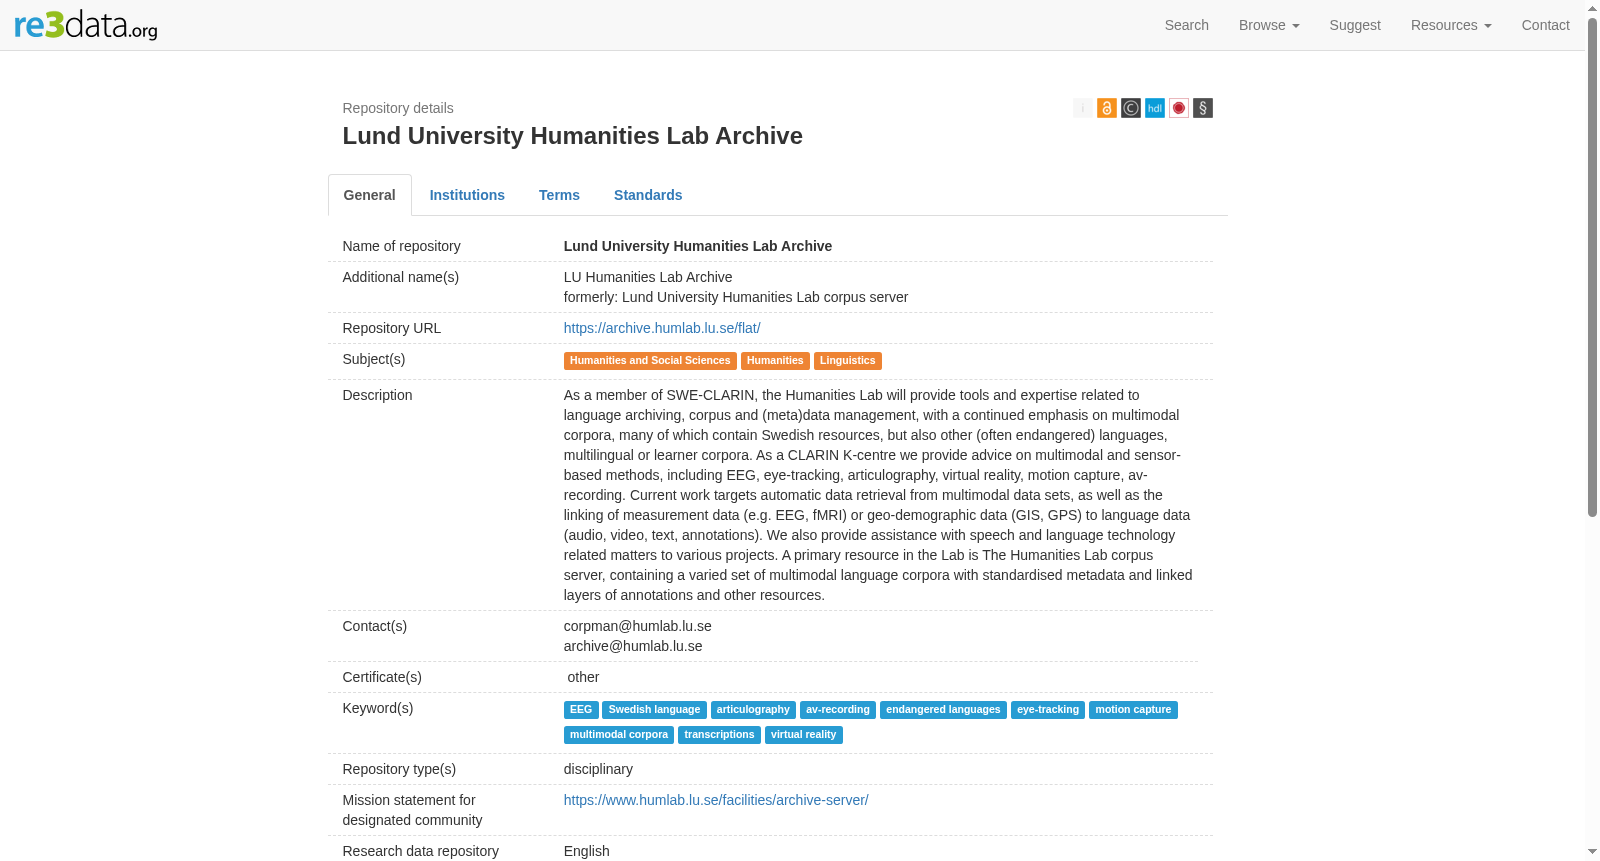
Task: Click the section sign policy badge
Action: 1202,108
